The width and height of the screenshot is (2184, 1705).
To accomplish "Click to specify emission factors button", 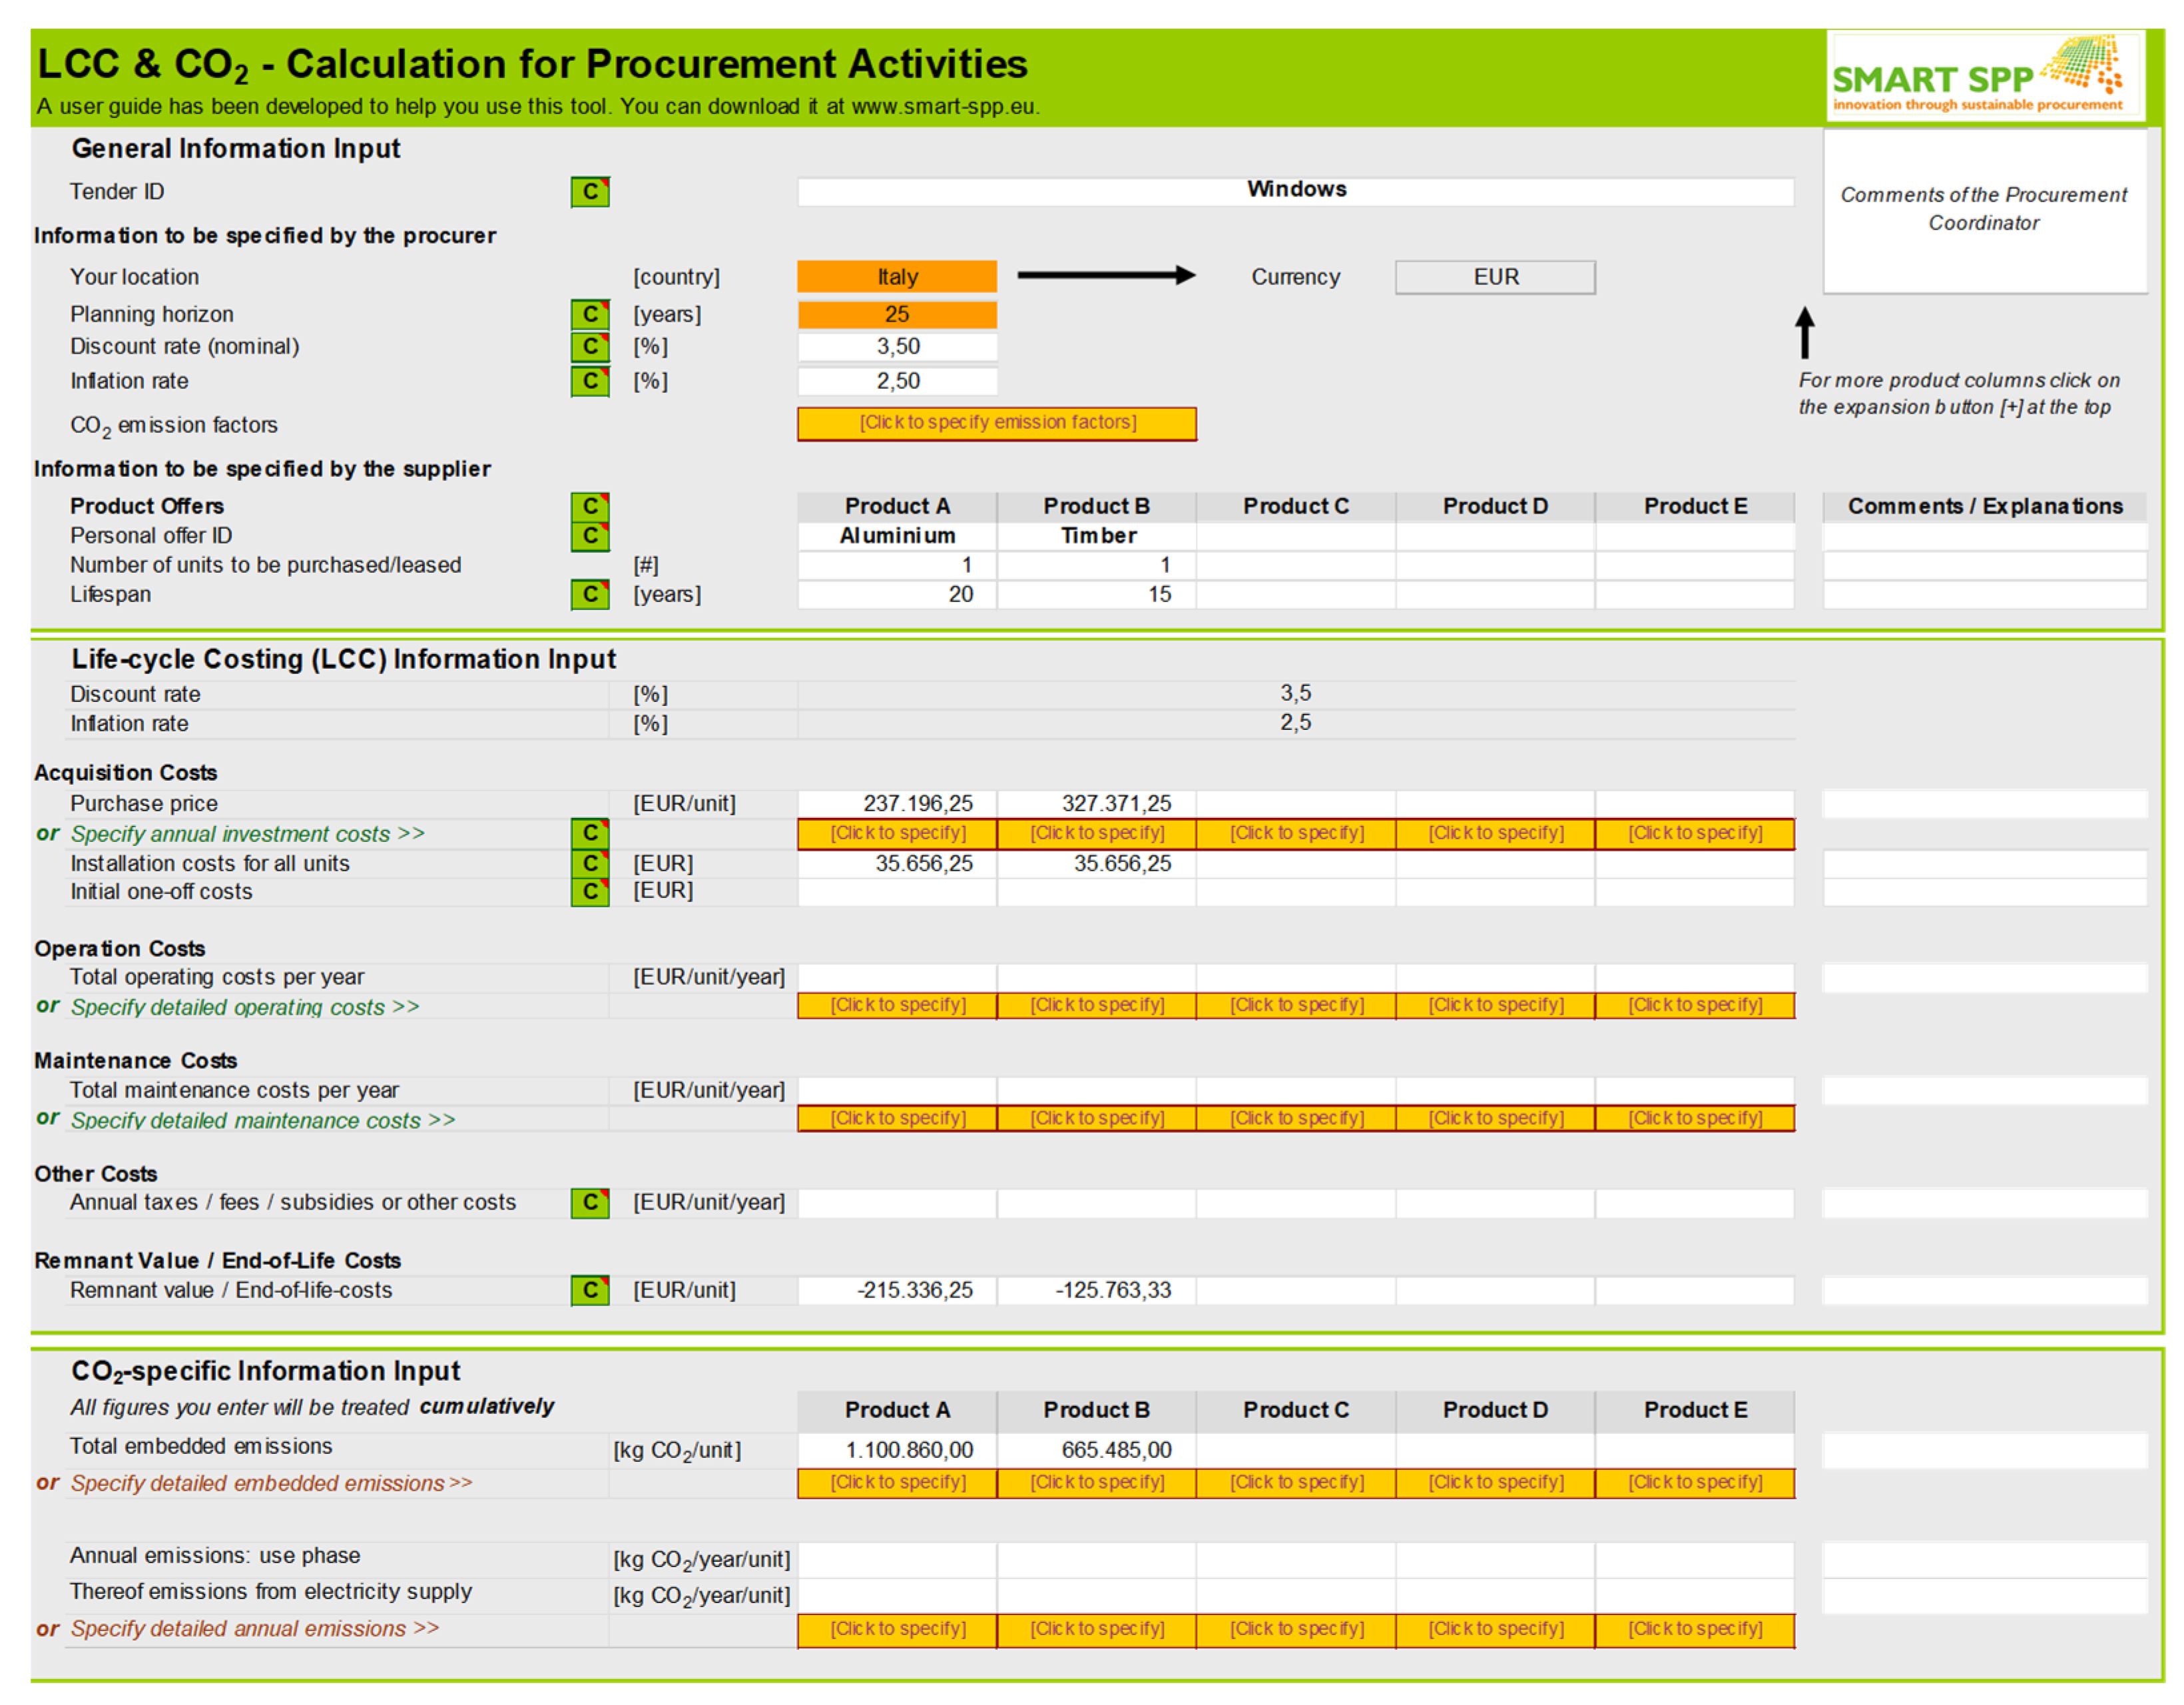I will (x=997, y=423).
